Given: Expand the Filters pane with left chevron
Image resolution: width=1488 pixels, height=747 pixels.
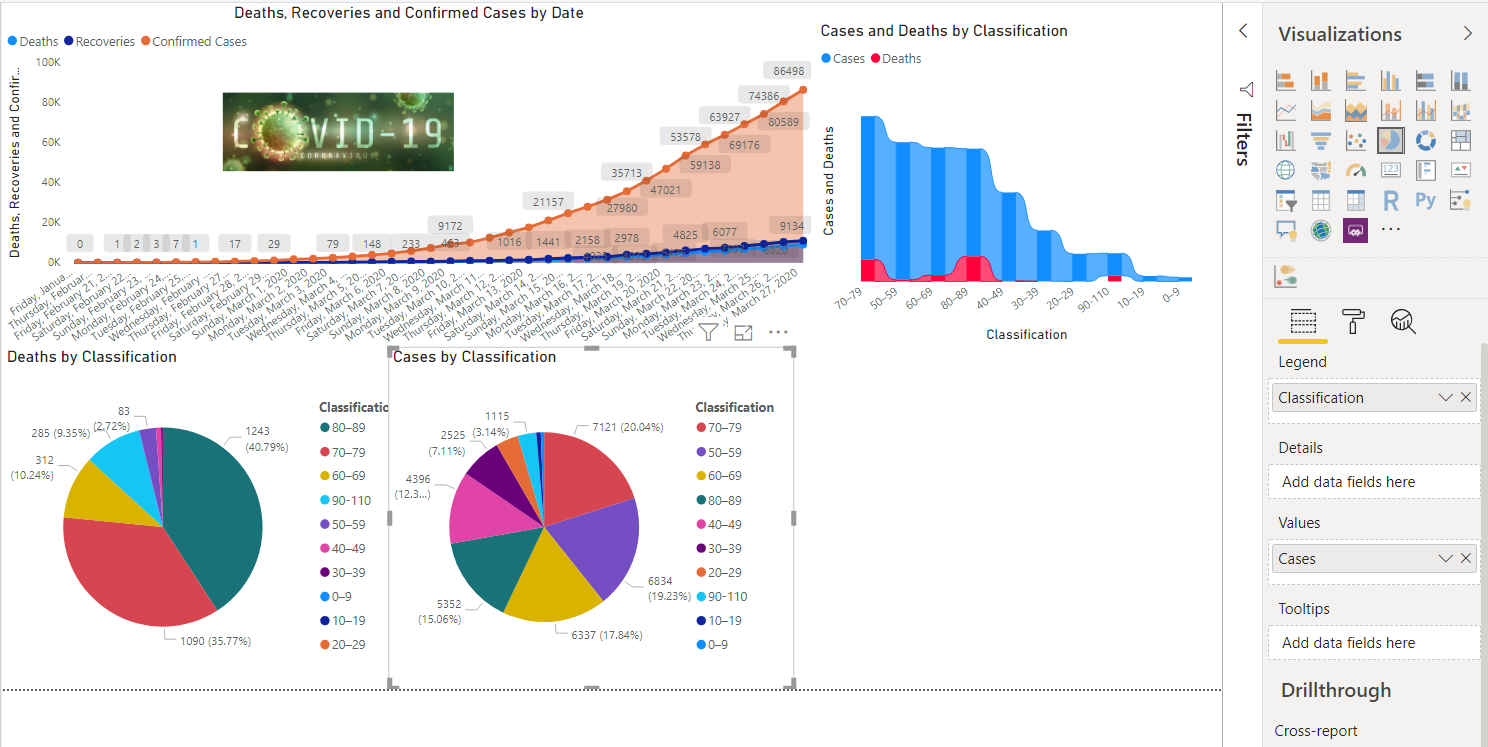Looking at the screenshot, I should [x=1243, y=31].
